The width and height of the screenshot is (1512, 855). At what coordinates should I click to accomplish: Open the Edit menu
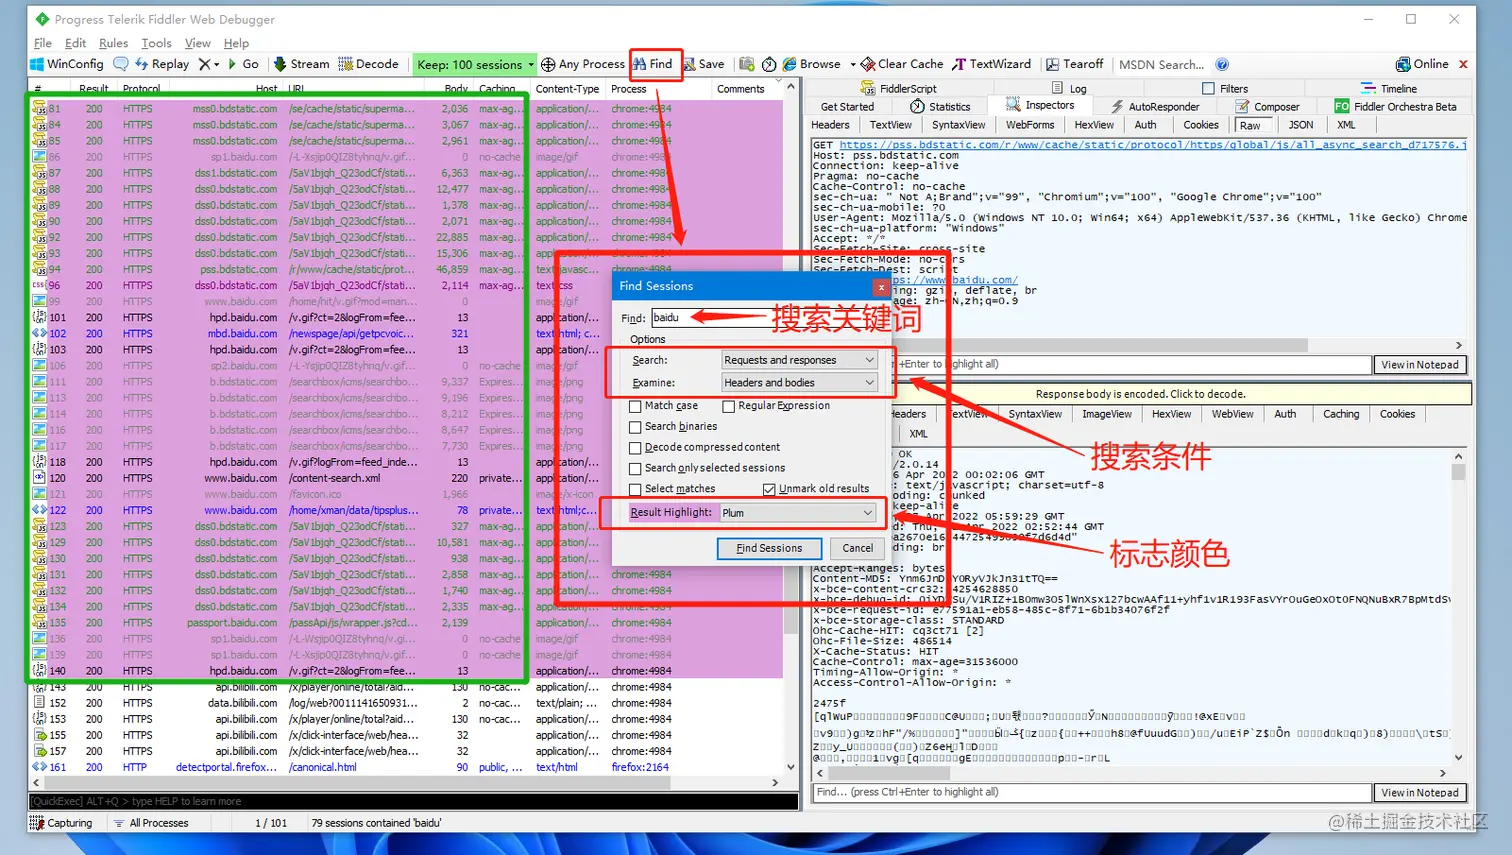point(75,43)
